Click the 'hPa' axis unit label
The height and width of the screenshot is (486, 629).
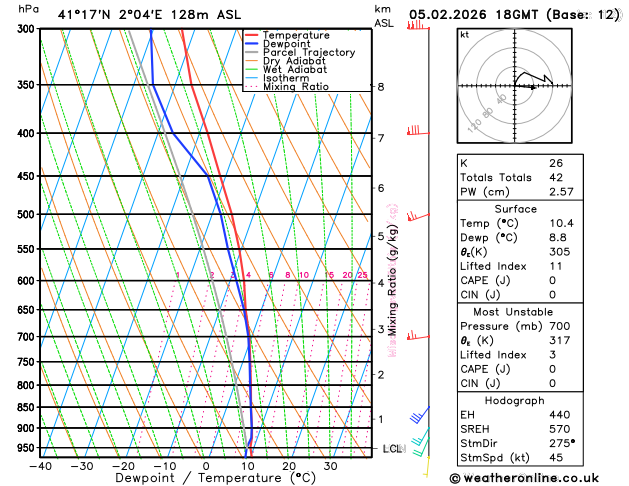(28, 9)
